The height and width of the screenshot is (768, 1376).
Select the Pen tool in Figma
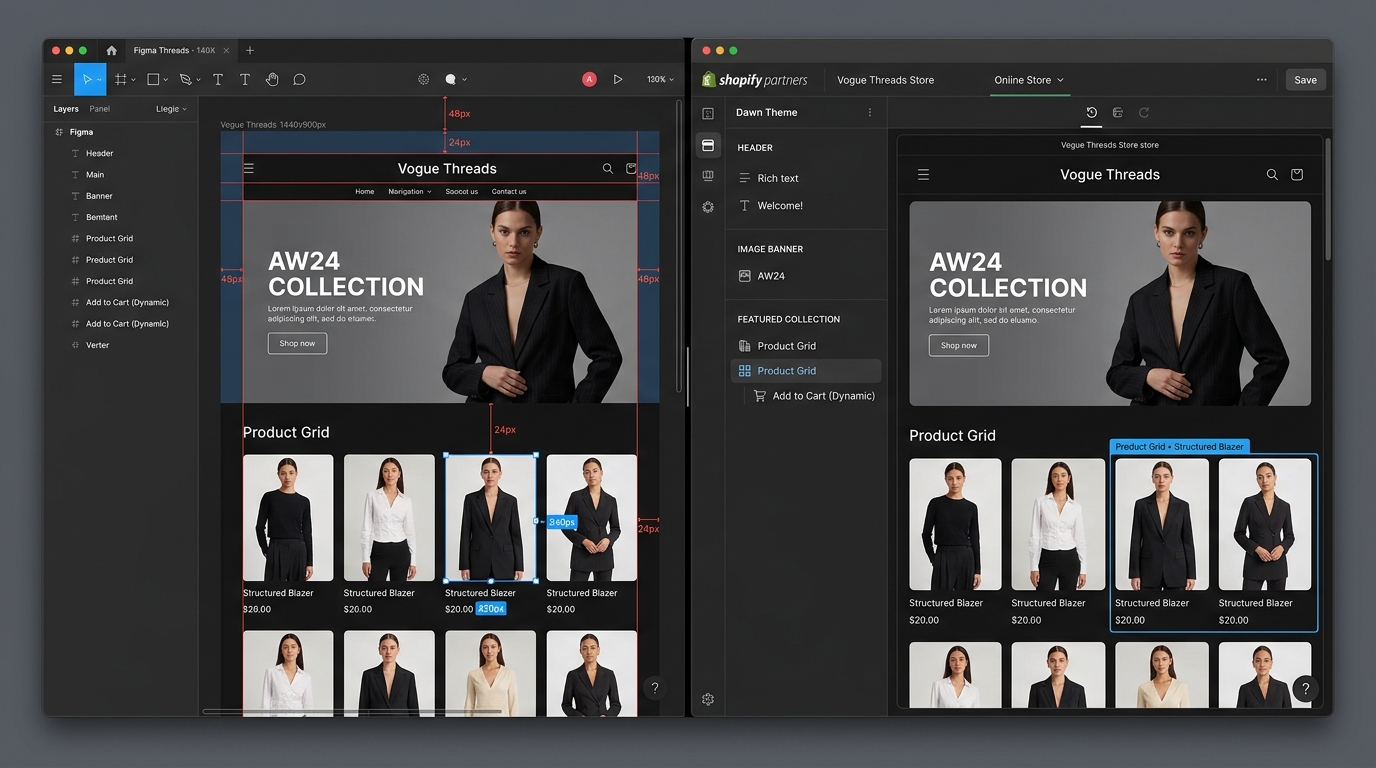(185, 79)
